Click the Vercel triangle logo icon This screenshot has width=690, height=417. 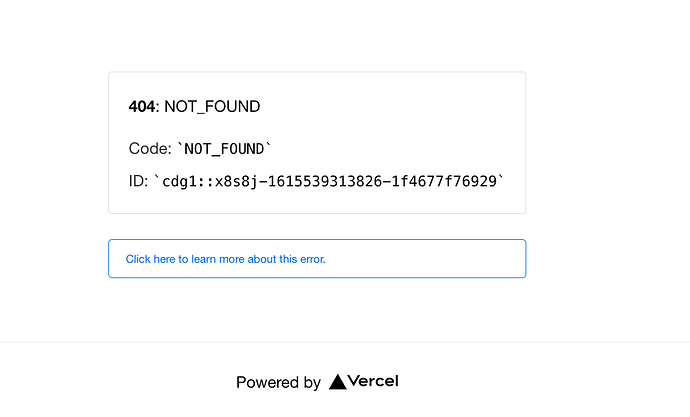[x=337, y=381]
